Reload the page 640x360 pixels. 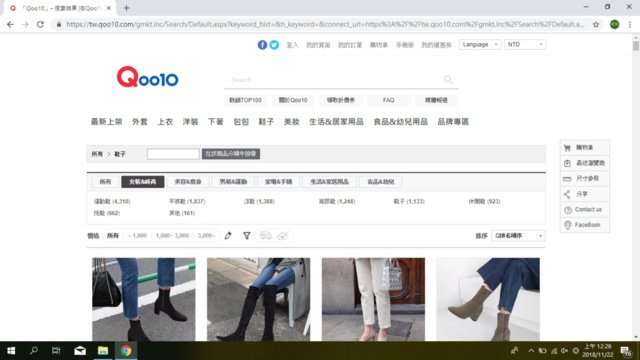coord(40,24)
